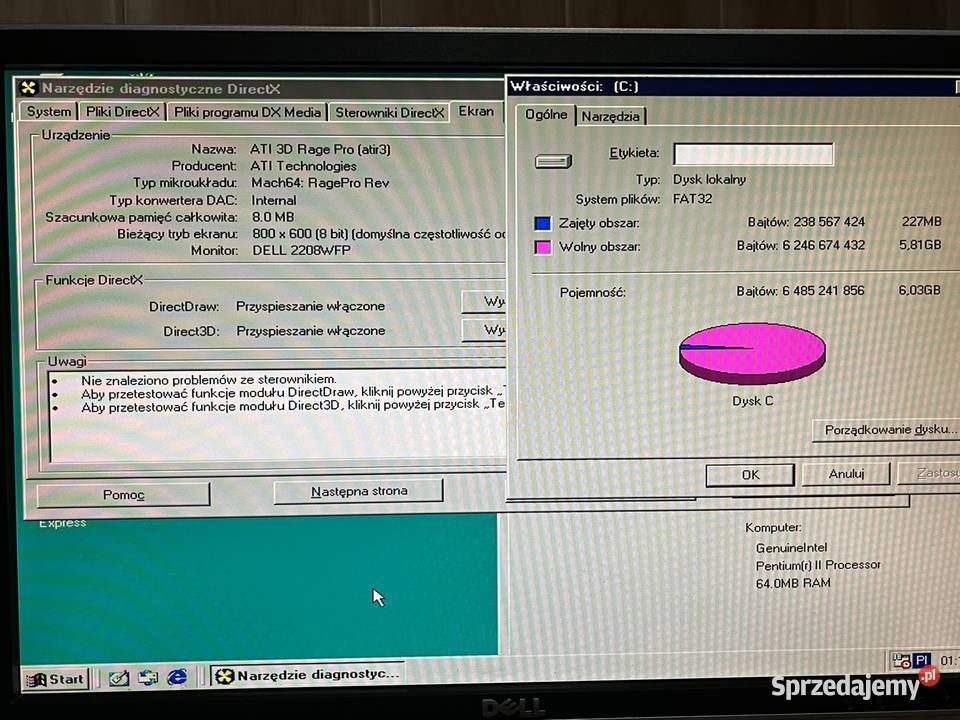Click the Direct3D test button
The image size is (960, 720).
pyautogui.click(x=485, y=330)
